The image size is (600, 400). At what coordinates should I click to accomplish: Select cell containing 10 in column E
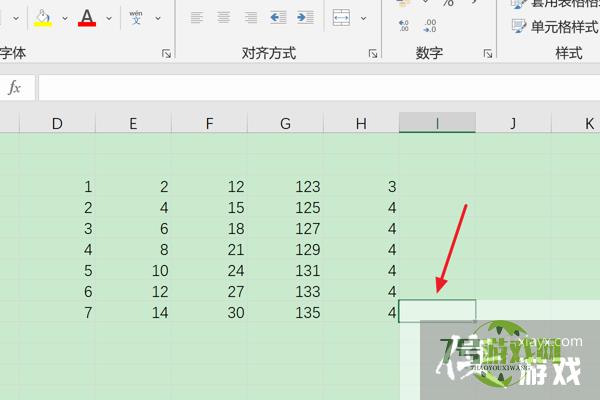[133, 271]
